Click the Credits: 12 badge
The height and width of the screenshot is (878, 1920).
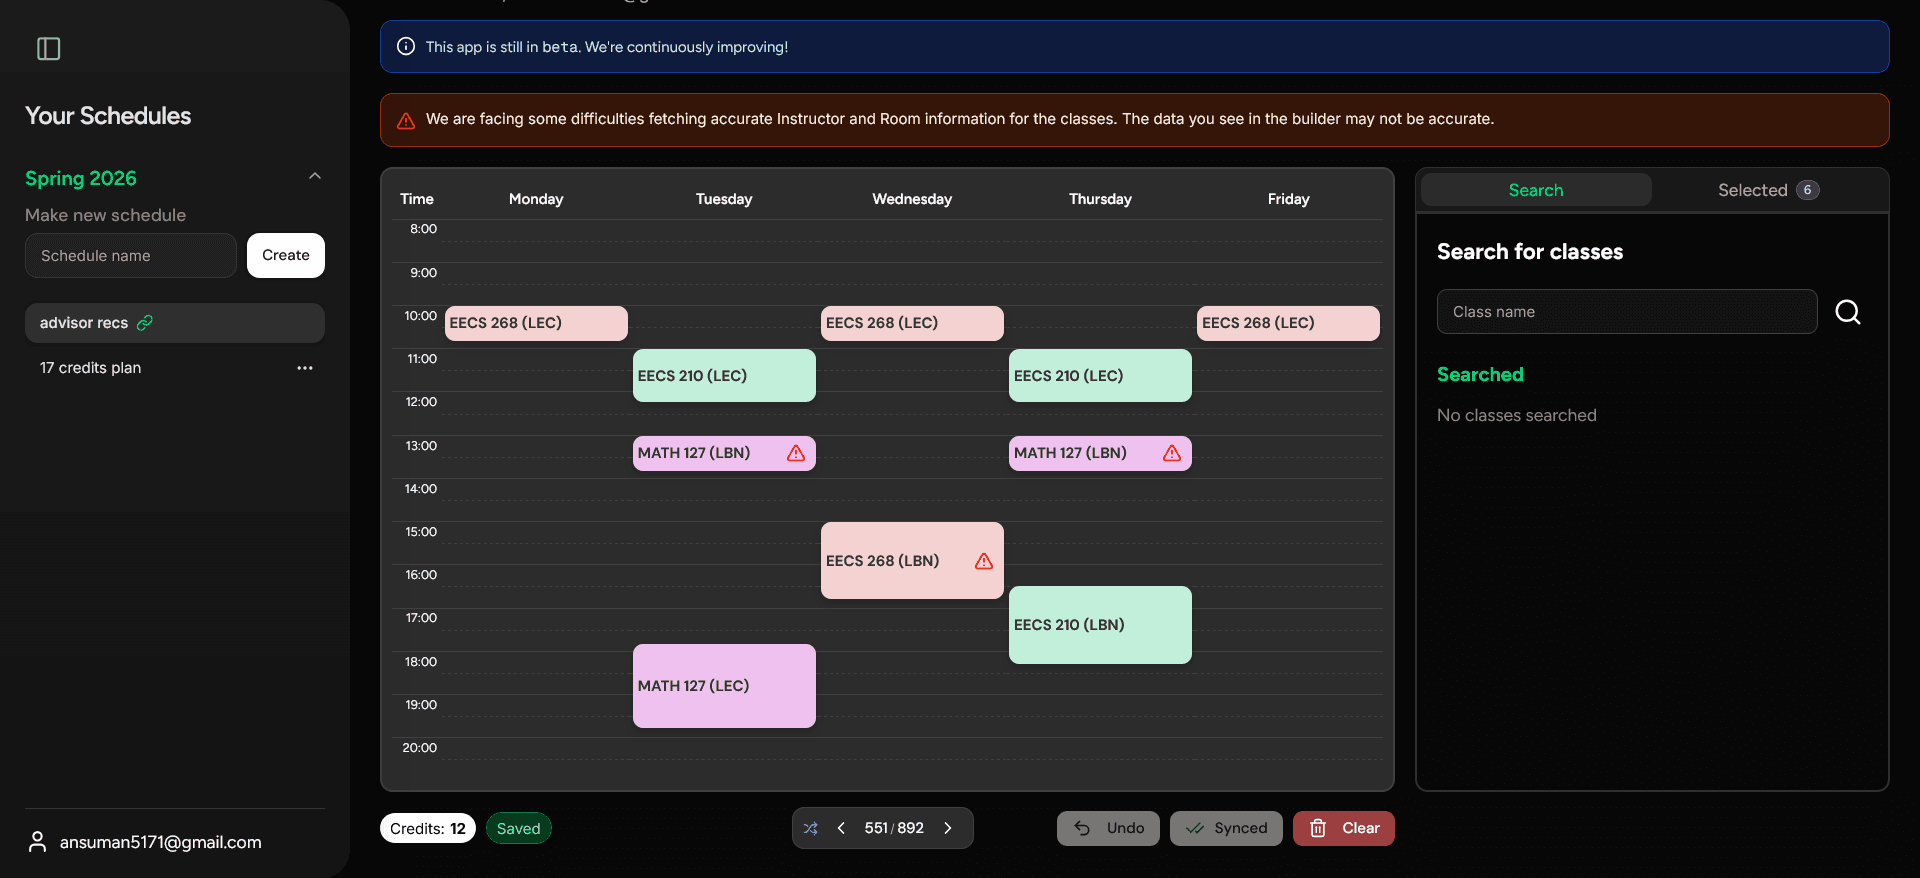coord(428,828)
